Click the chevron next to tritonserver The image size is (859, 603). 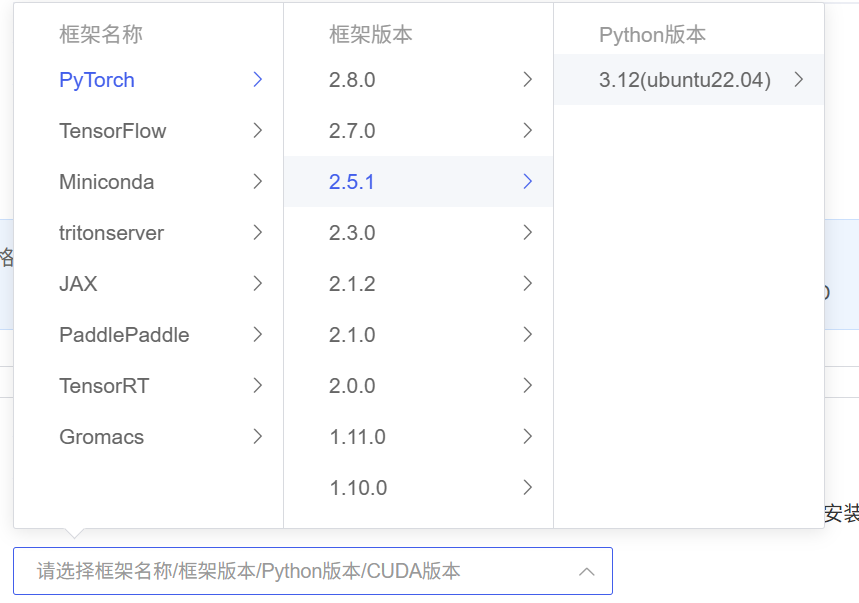click(x=257, y=233)
